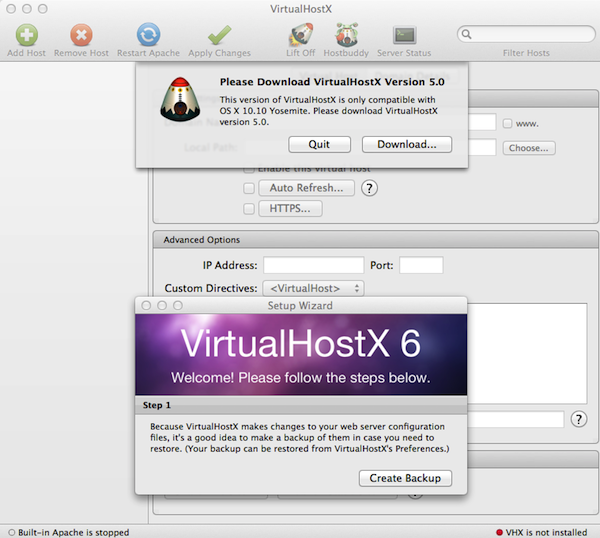Click the Setup Wizard close button
Screen dimensions: 600x538
[x=146, y=305]
